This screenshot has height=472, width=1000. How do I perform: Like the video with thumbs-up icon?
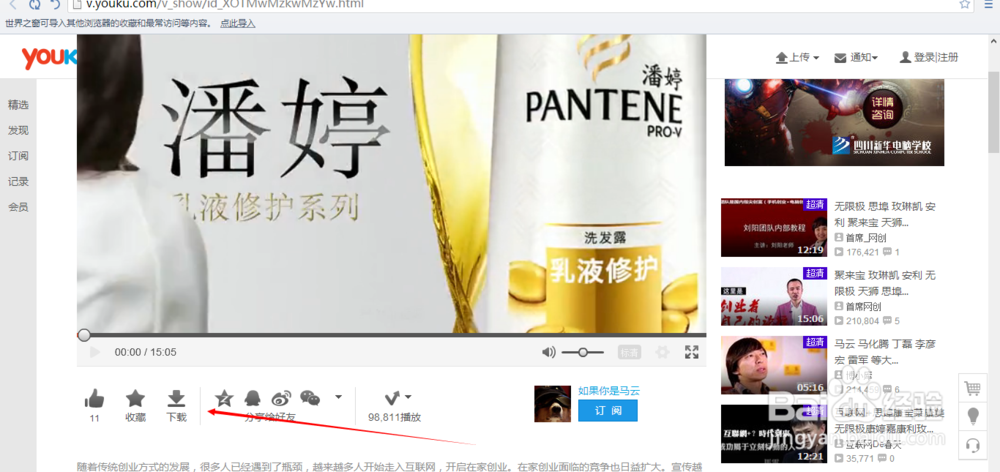coord(94,399)
